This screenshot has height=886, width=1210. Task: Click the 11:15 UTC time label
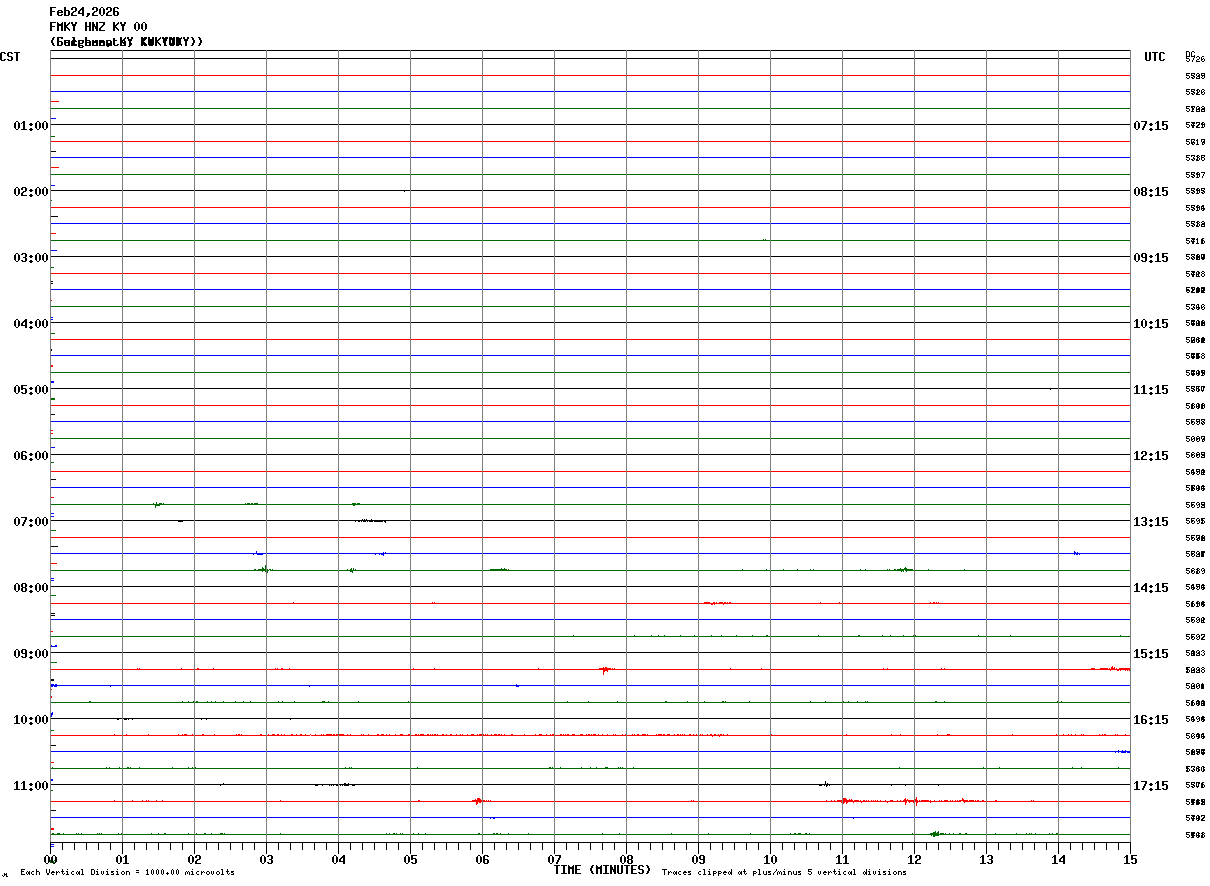1151,389
